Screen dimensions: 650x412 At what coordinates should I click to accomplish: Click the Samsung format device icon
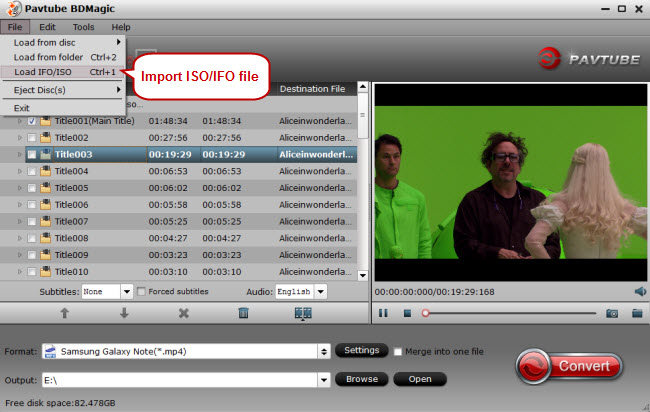[x=51, y=351]
